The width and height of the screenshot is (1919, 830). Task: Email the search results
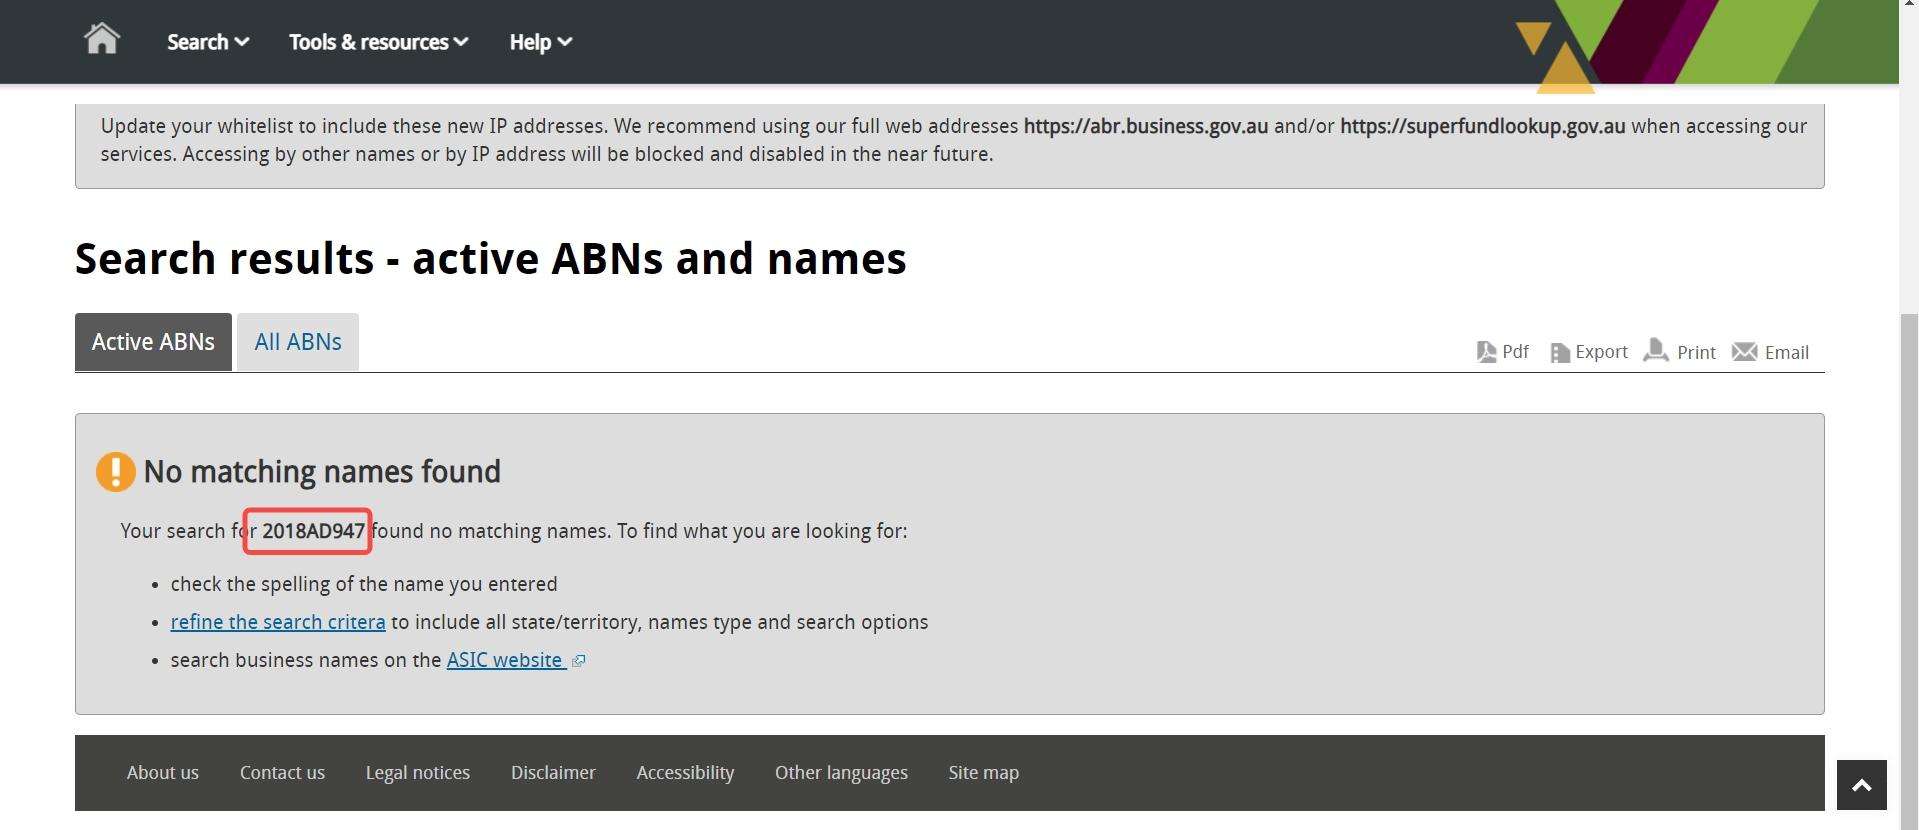[1770, 352]
